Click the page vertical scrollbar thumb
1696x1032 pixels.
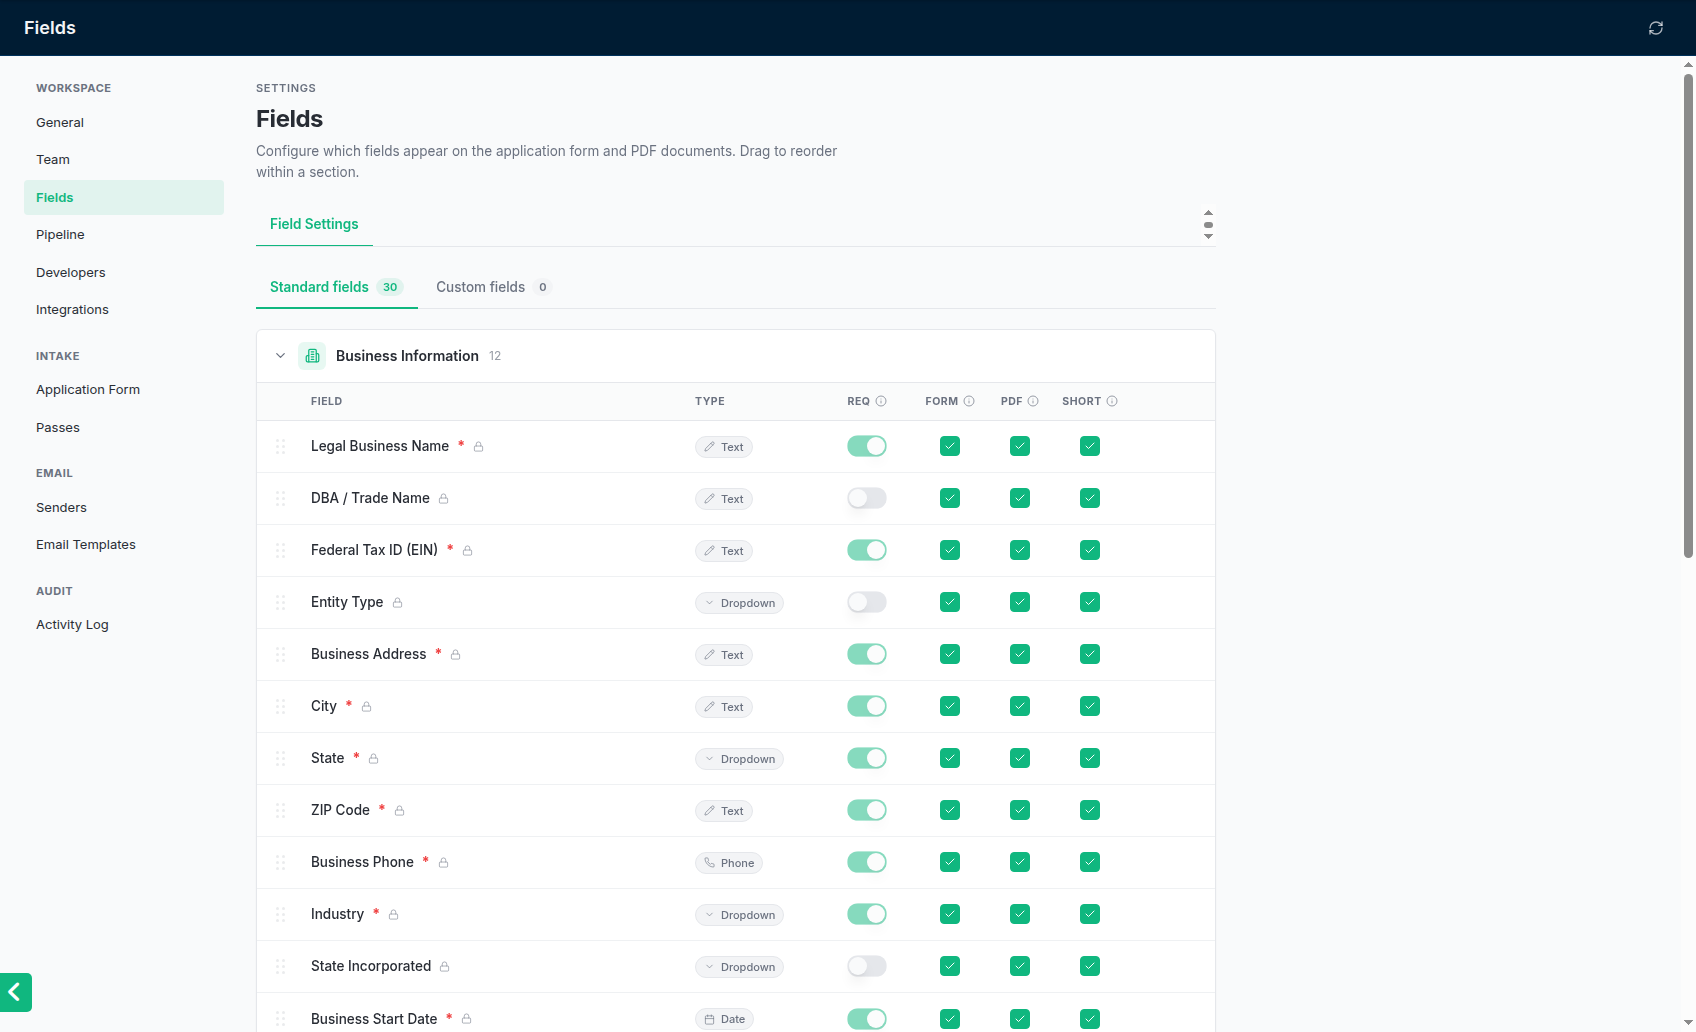click(x=1688, y=315)
